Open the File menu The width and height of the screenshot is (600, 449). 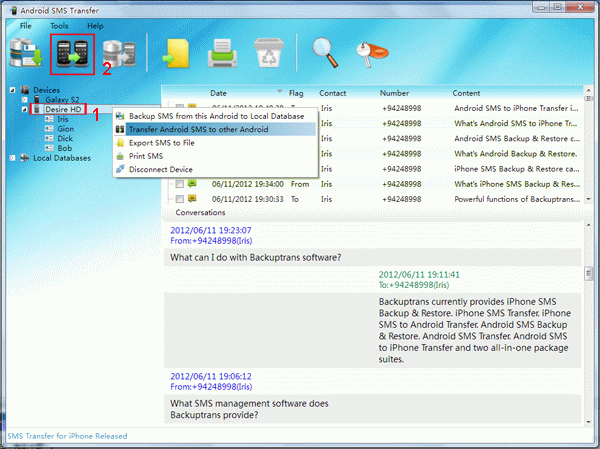click(26, 26)
